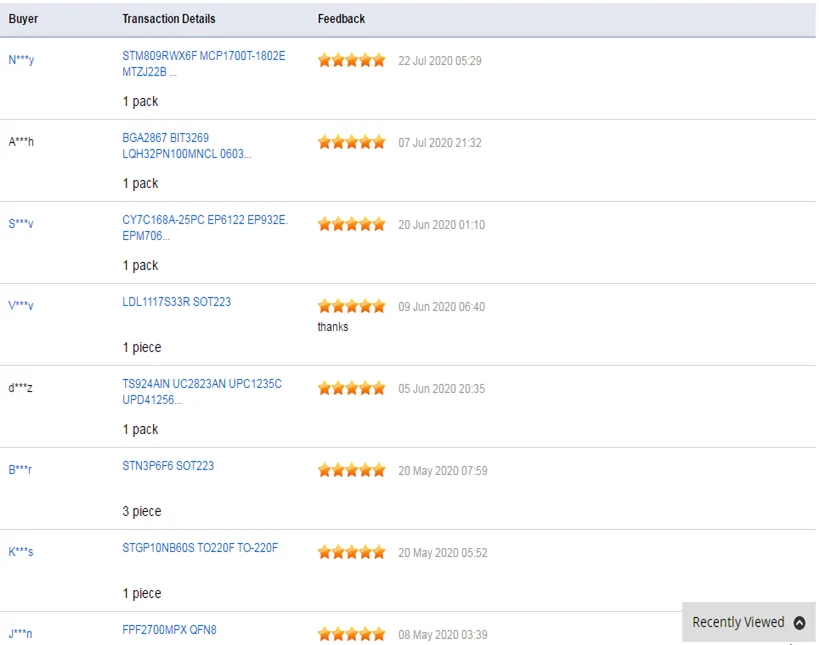
Task: Click star rating for 20 May 2020 07:59 review
Action: pos(352,471)
